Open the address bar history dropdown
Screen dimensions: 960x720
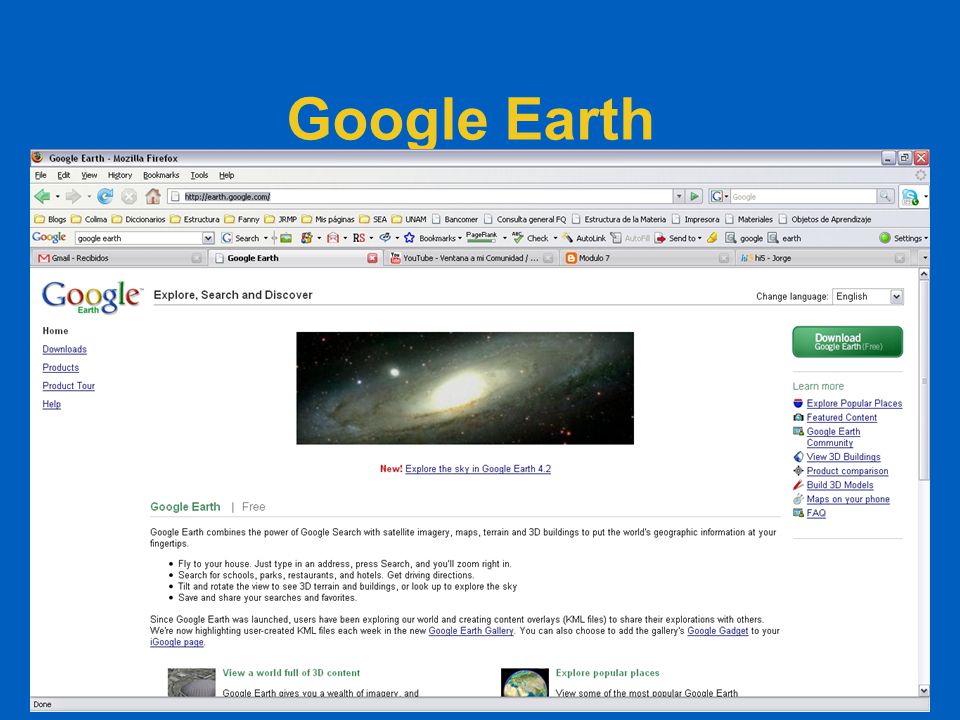(678, 197)
